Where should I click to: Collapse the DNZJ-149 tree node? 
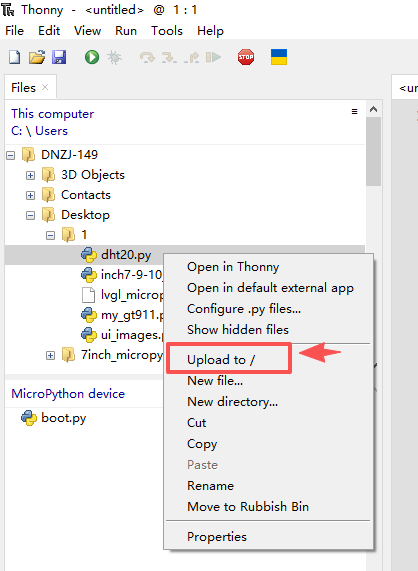tap(11, 155)
